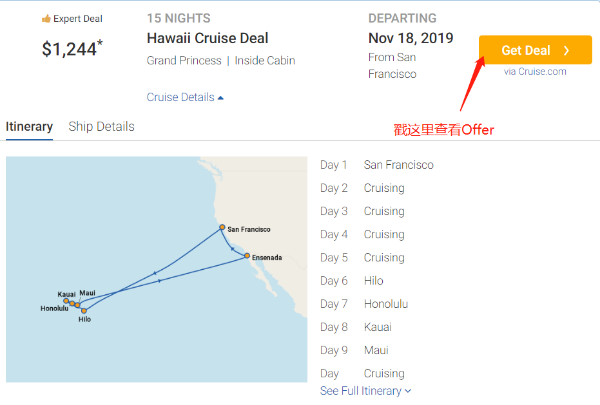Click the Day 7 Honolulu itinerary entry

point(364,304)
